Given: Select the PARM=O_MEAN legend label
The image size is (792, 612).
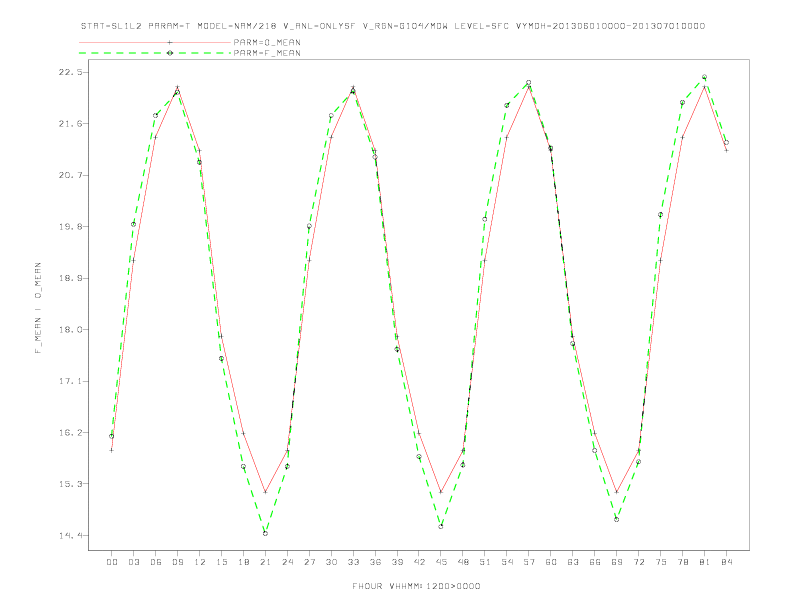Looking at the screenshot, I should [x=267, y=42].
